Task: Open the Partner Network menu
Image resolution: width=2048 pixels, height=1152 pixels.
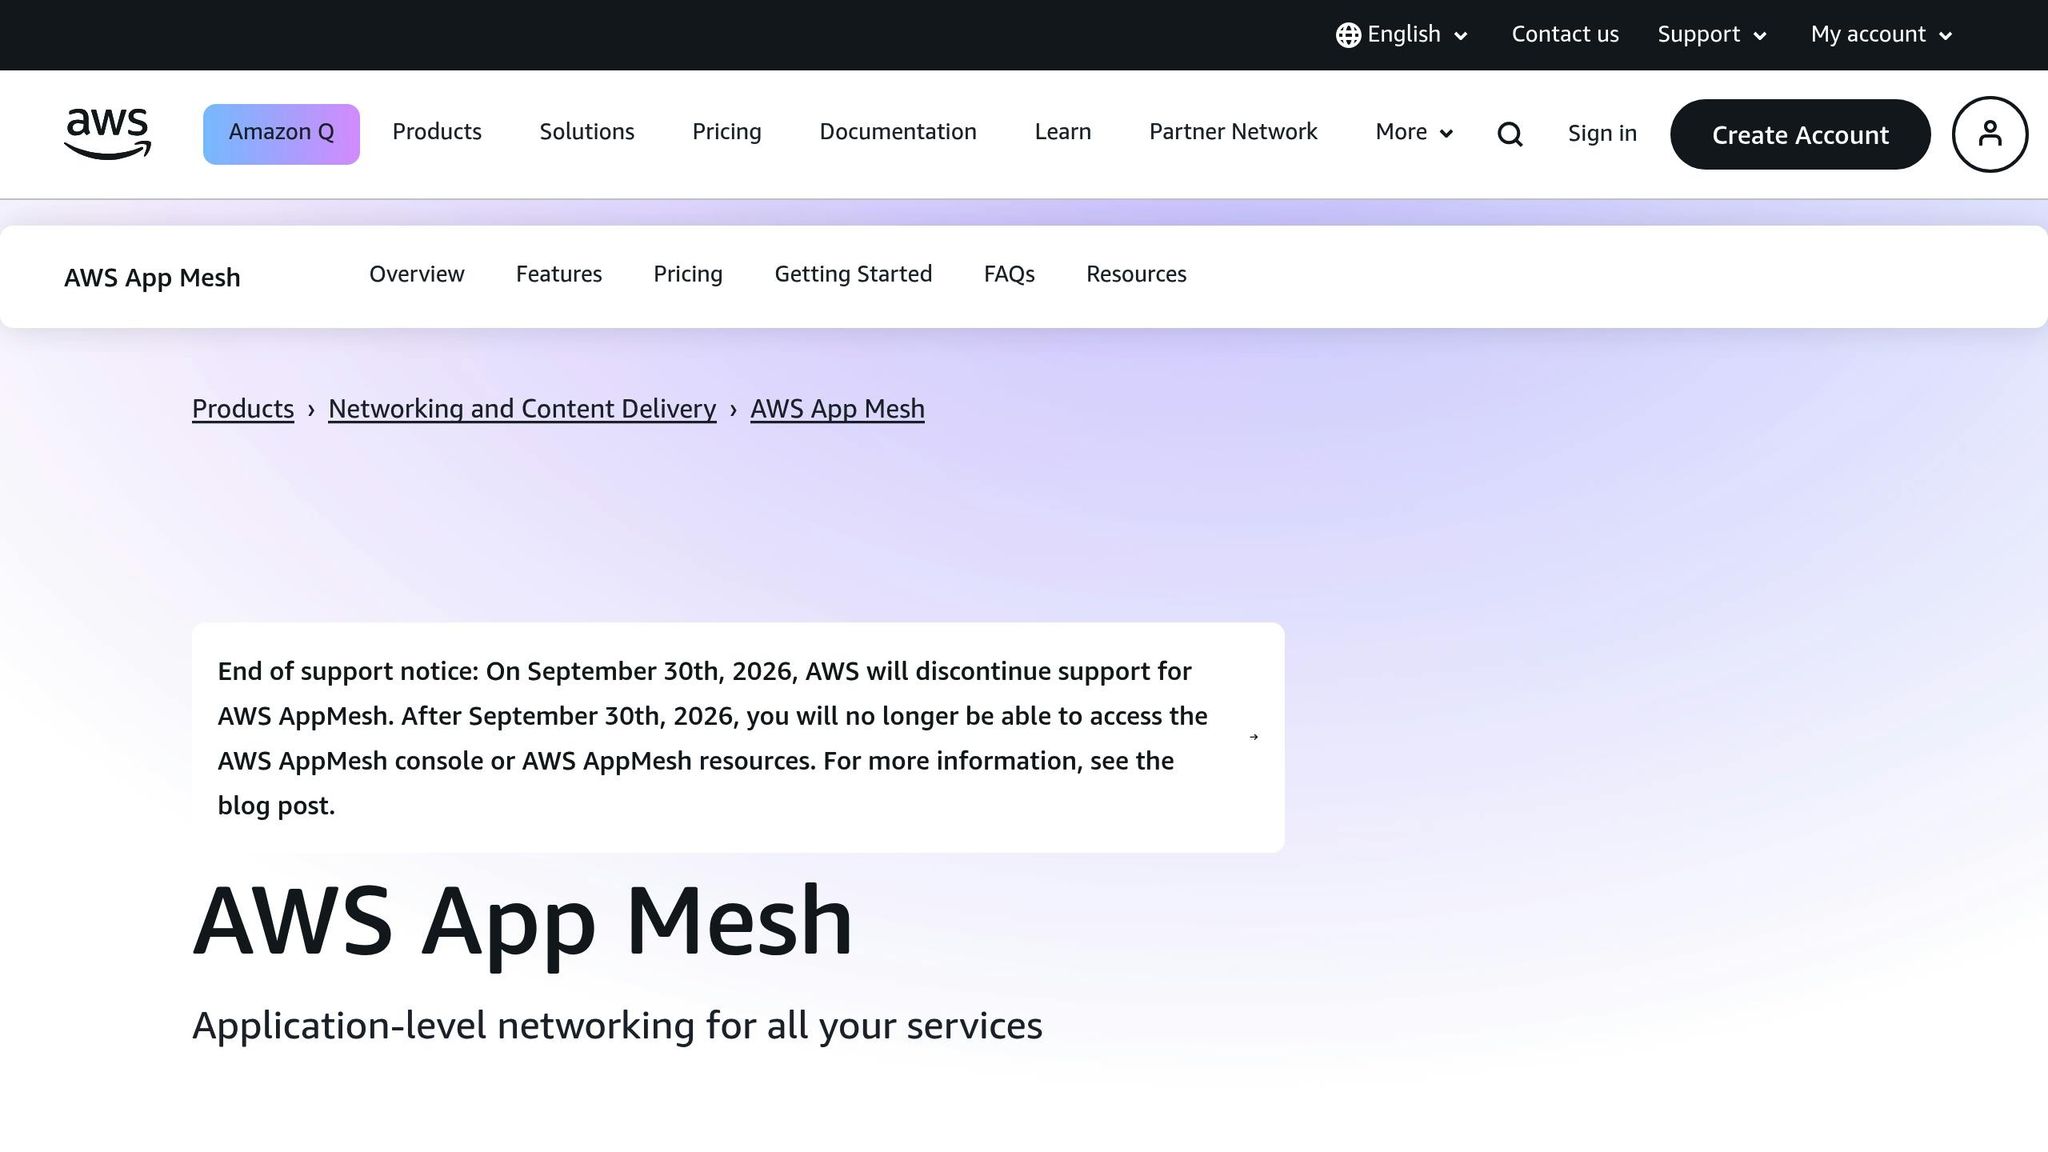Action: [1233, 132]
